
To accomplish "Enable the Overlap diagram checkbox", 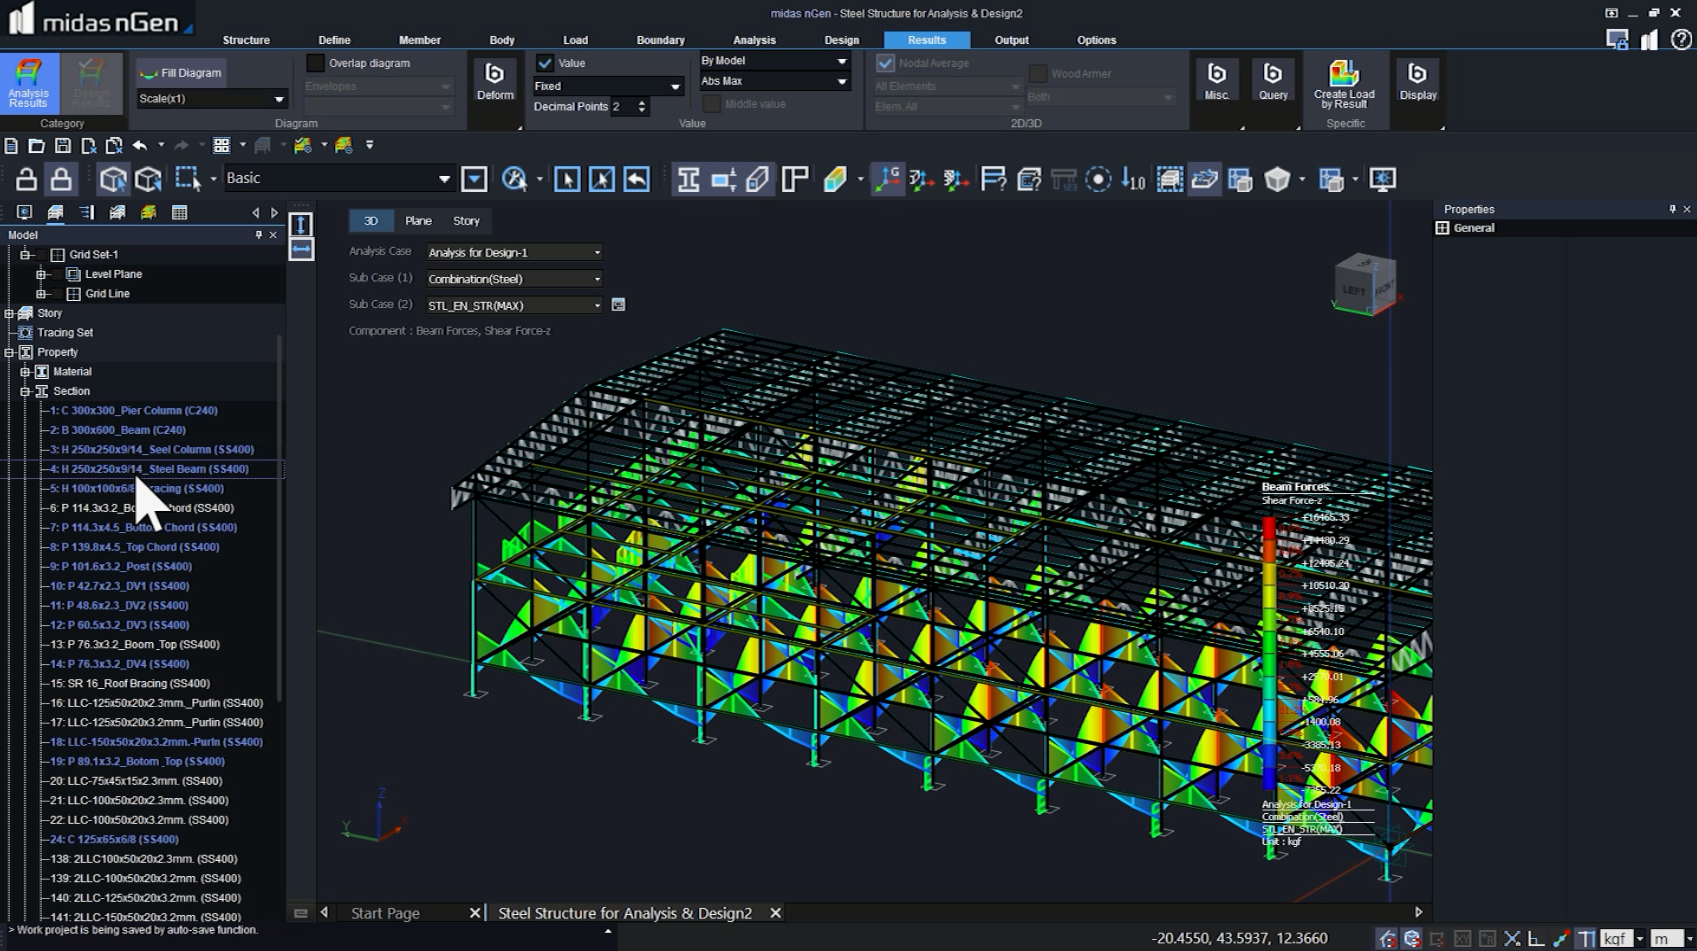I will (316, 63).
